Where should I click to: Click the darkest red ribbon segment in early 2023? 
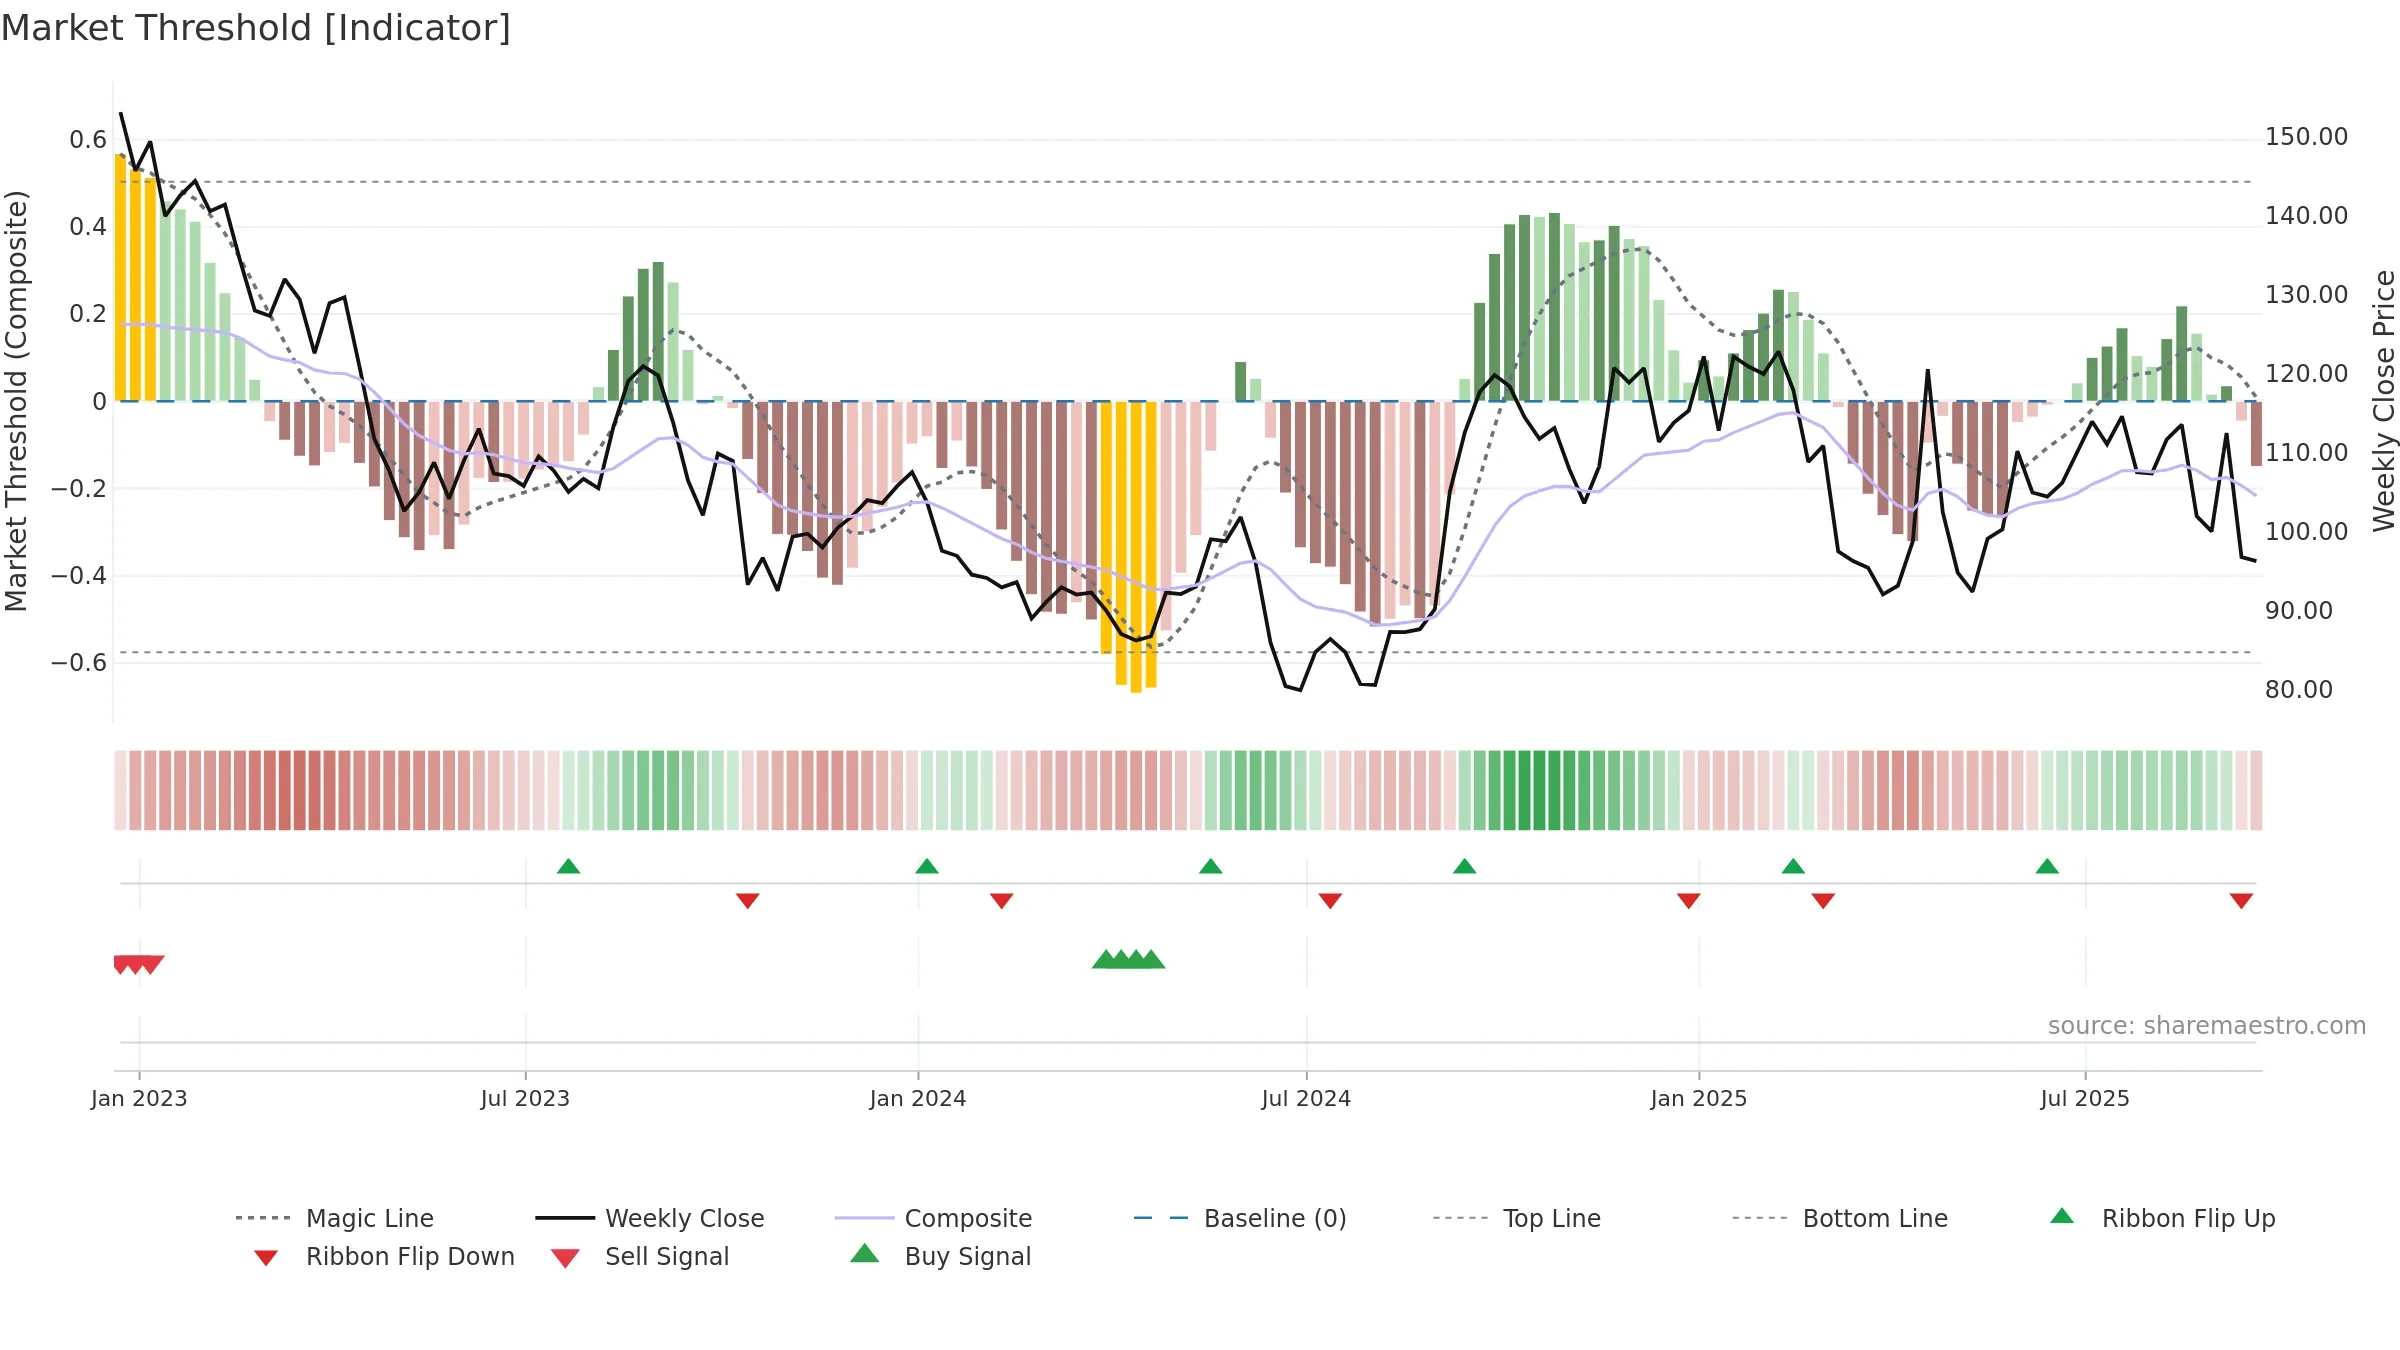tap(300, 790)
